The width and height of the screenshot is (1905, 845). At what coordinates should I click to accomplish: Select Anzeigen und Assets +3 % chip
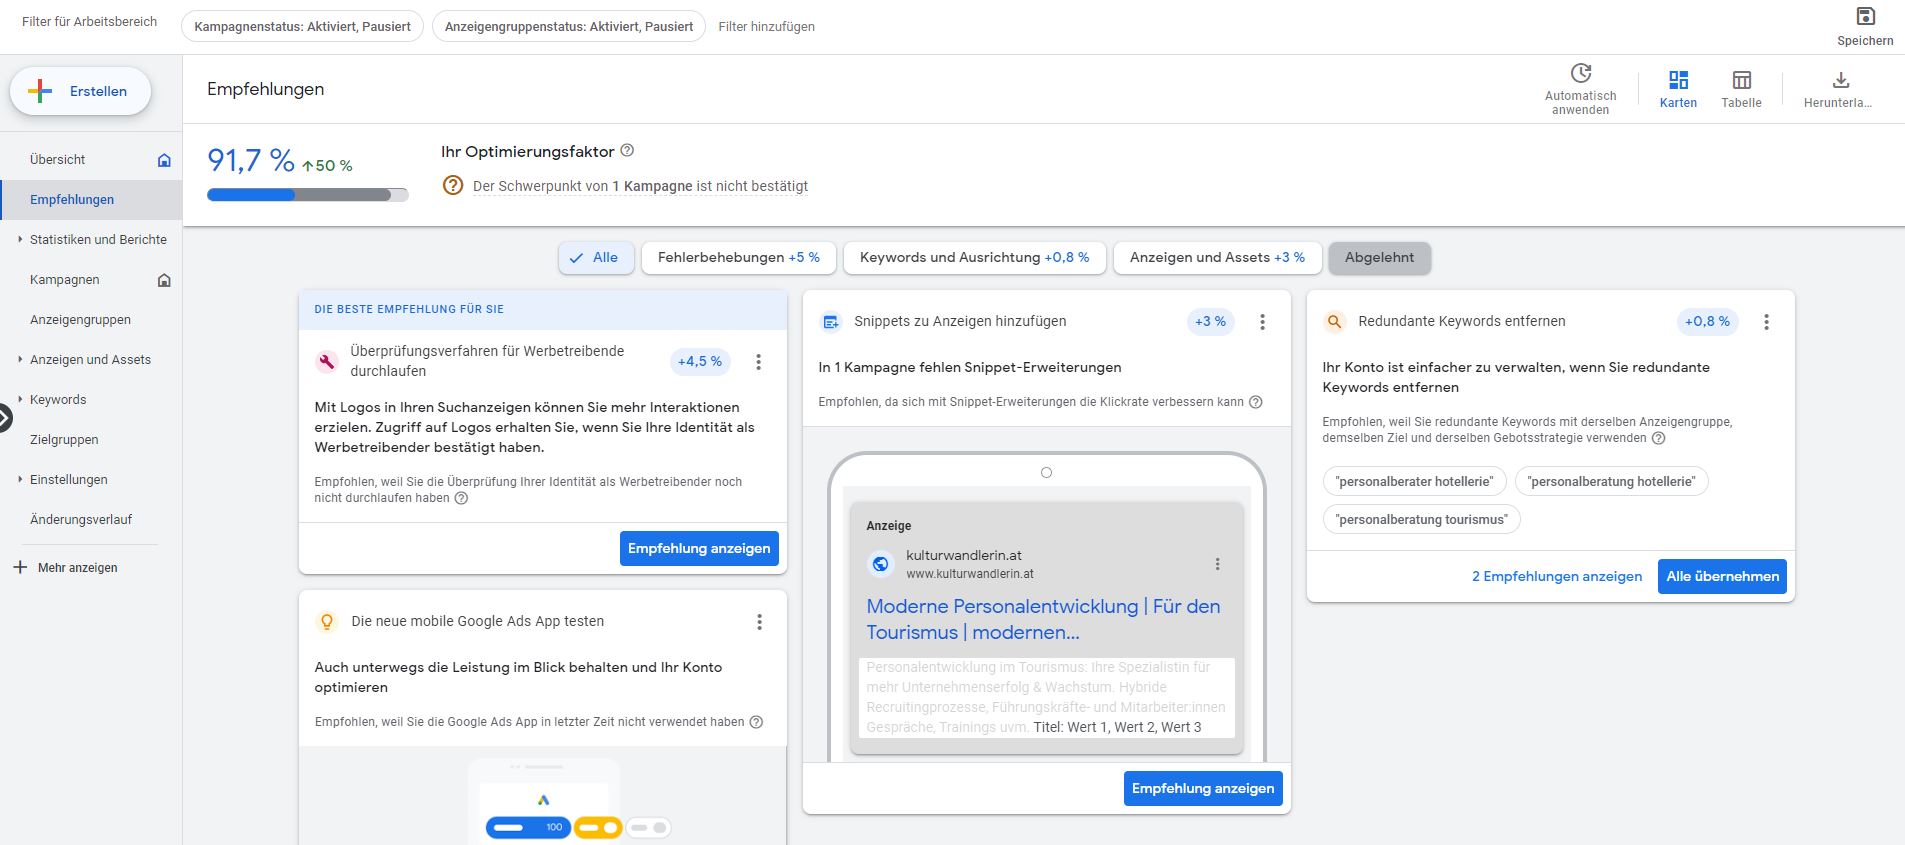coord(1217,257)
